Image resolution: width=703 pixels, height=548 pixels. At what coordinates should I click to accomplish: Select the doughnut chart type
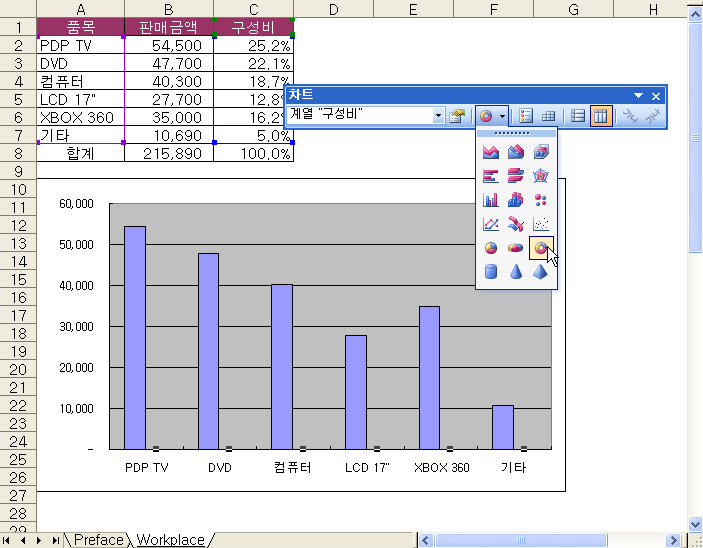click(541, 248)
